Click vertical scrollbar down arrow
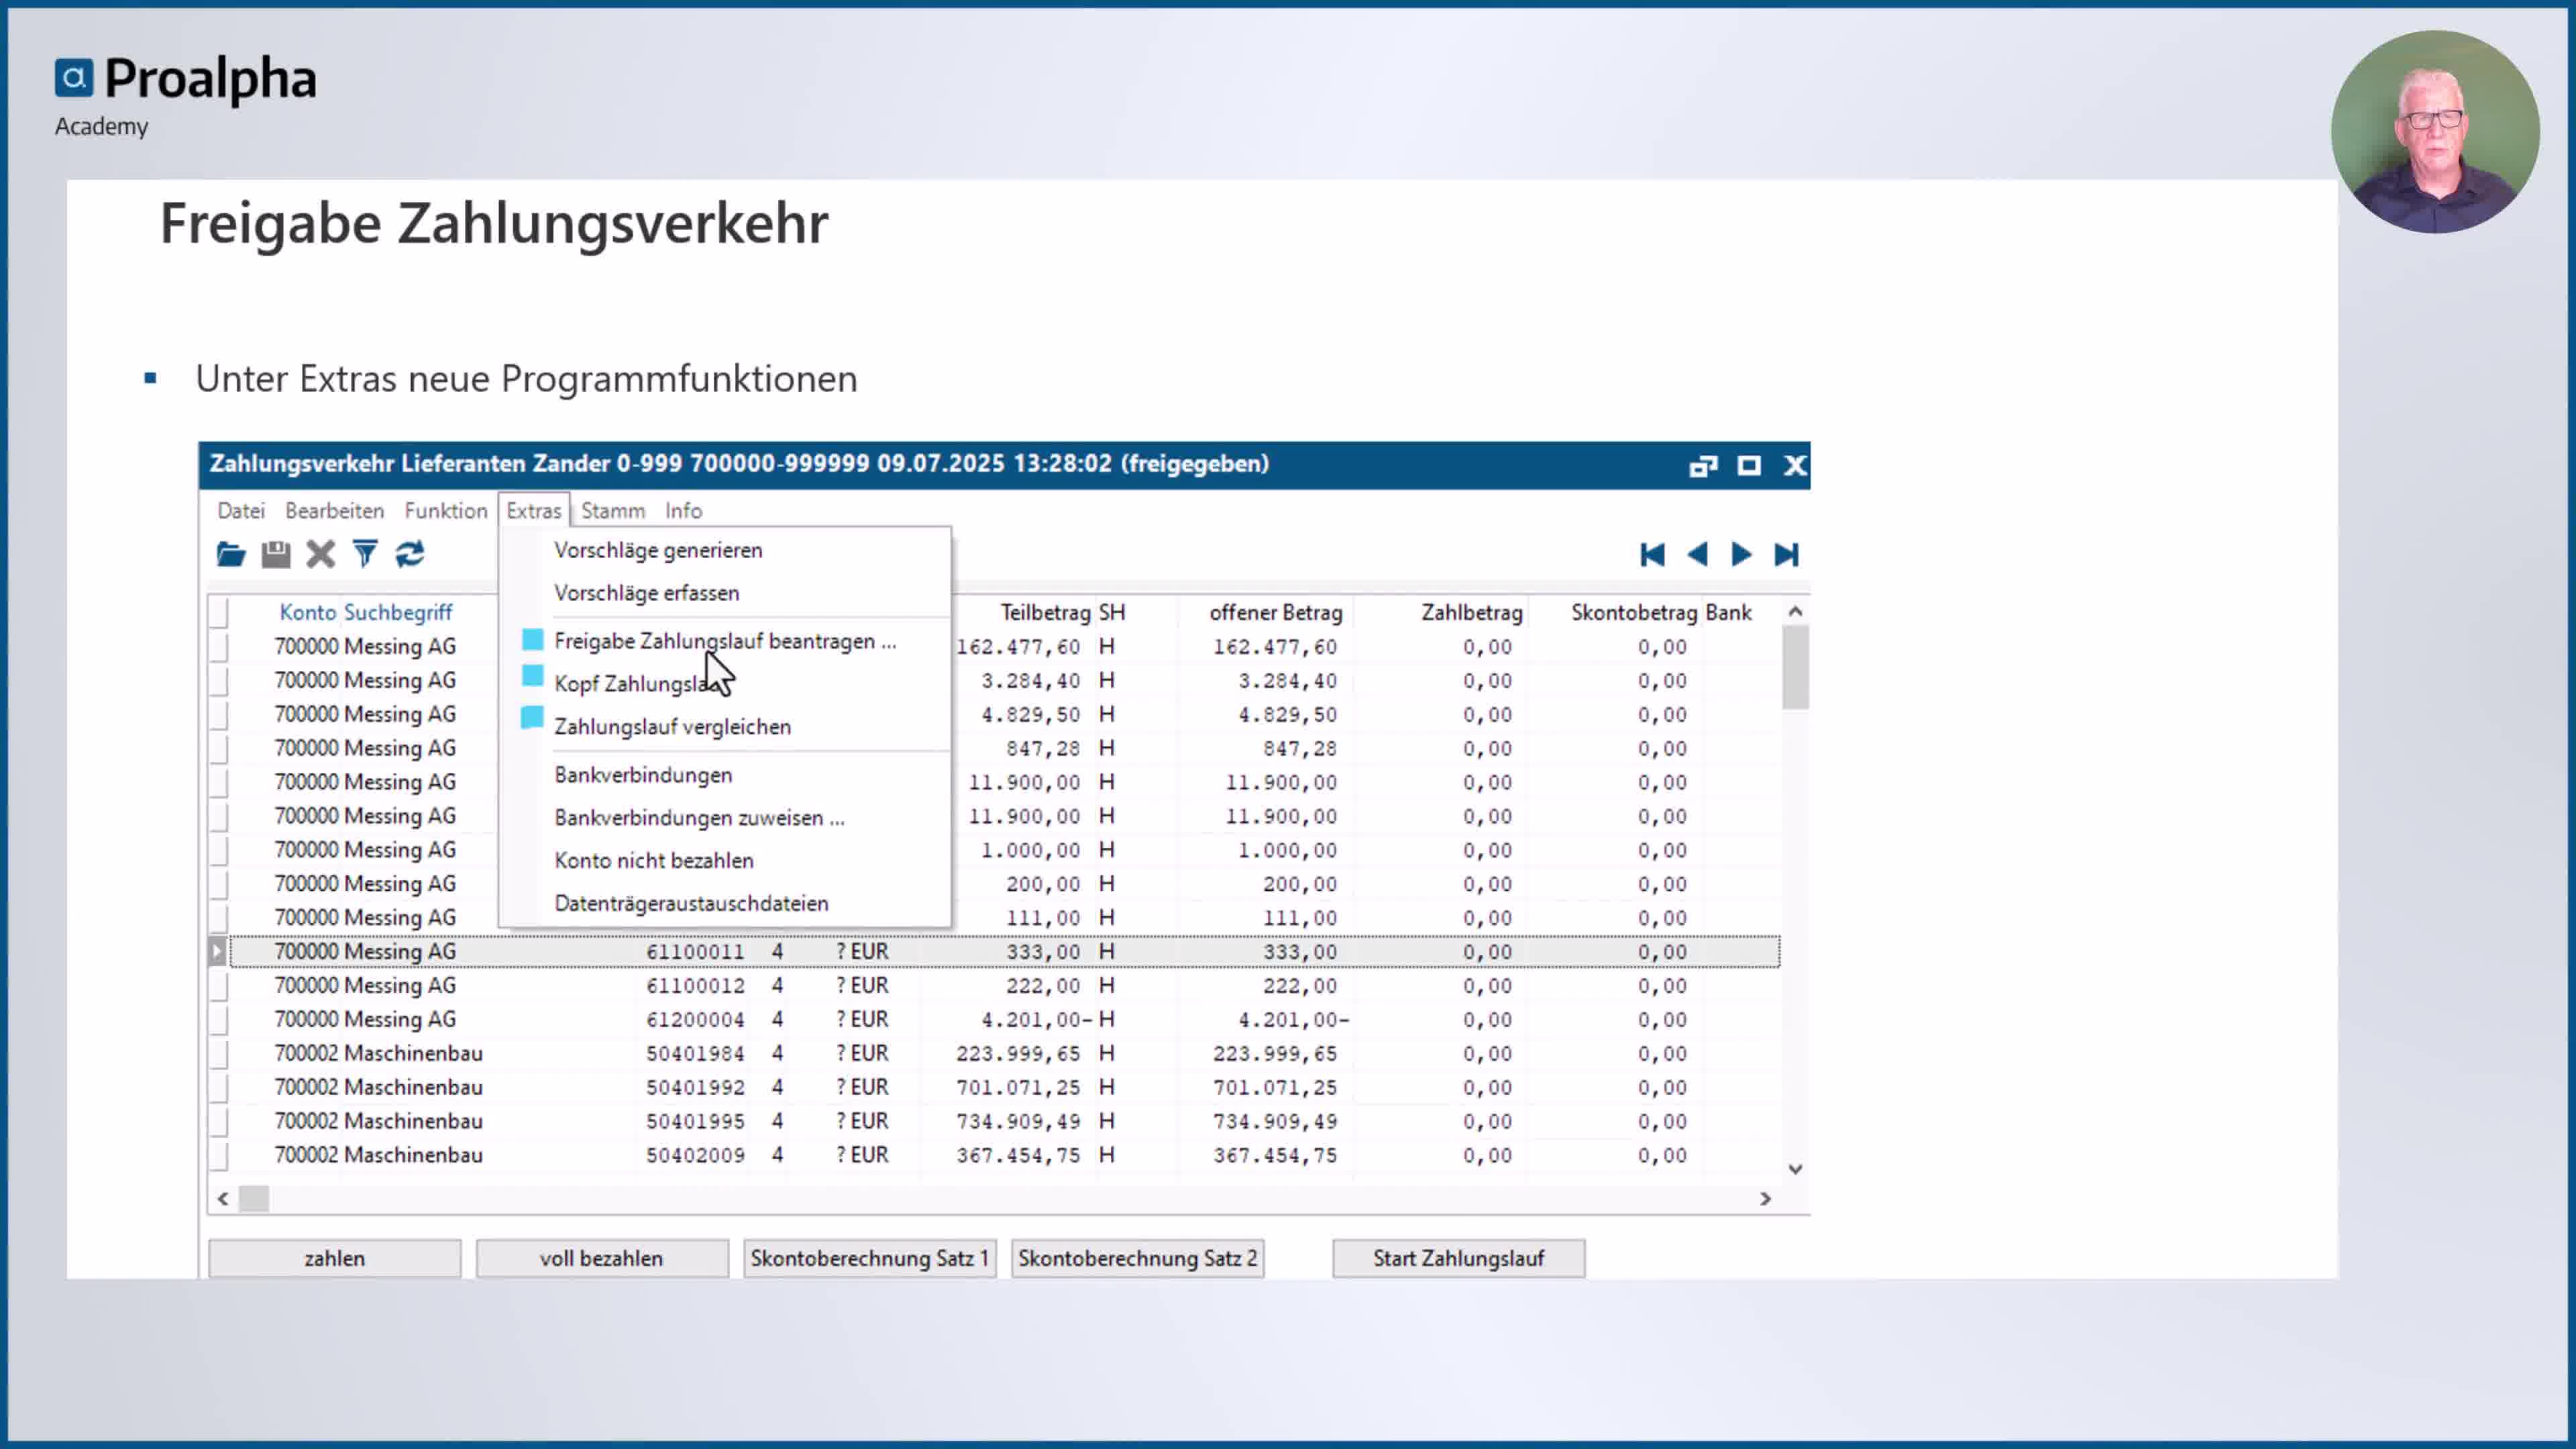Image resolution: width=2576 pixels, height=1449 pixels. click(x=1796, y=1169)
